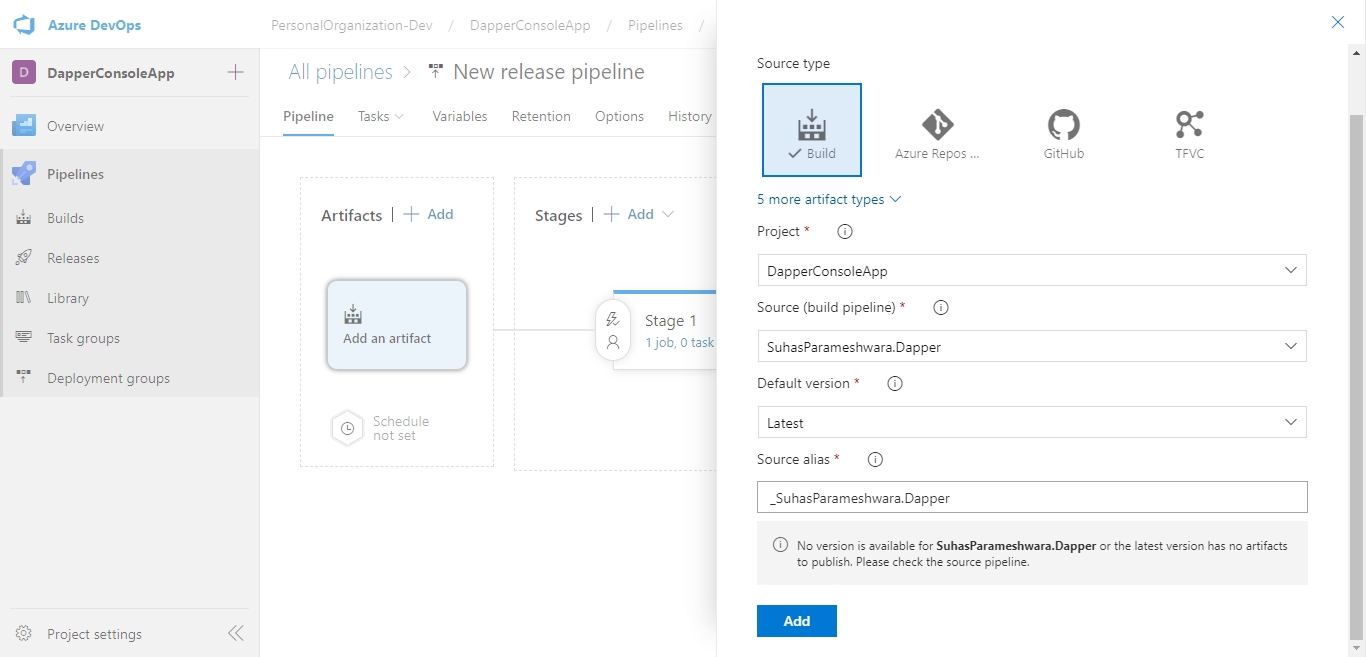Screen dimensions: 1366x657
Task: Open the 1 job, 0 task link
Action: pos(680,342)
